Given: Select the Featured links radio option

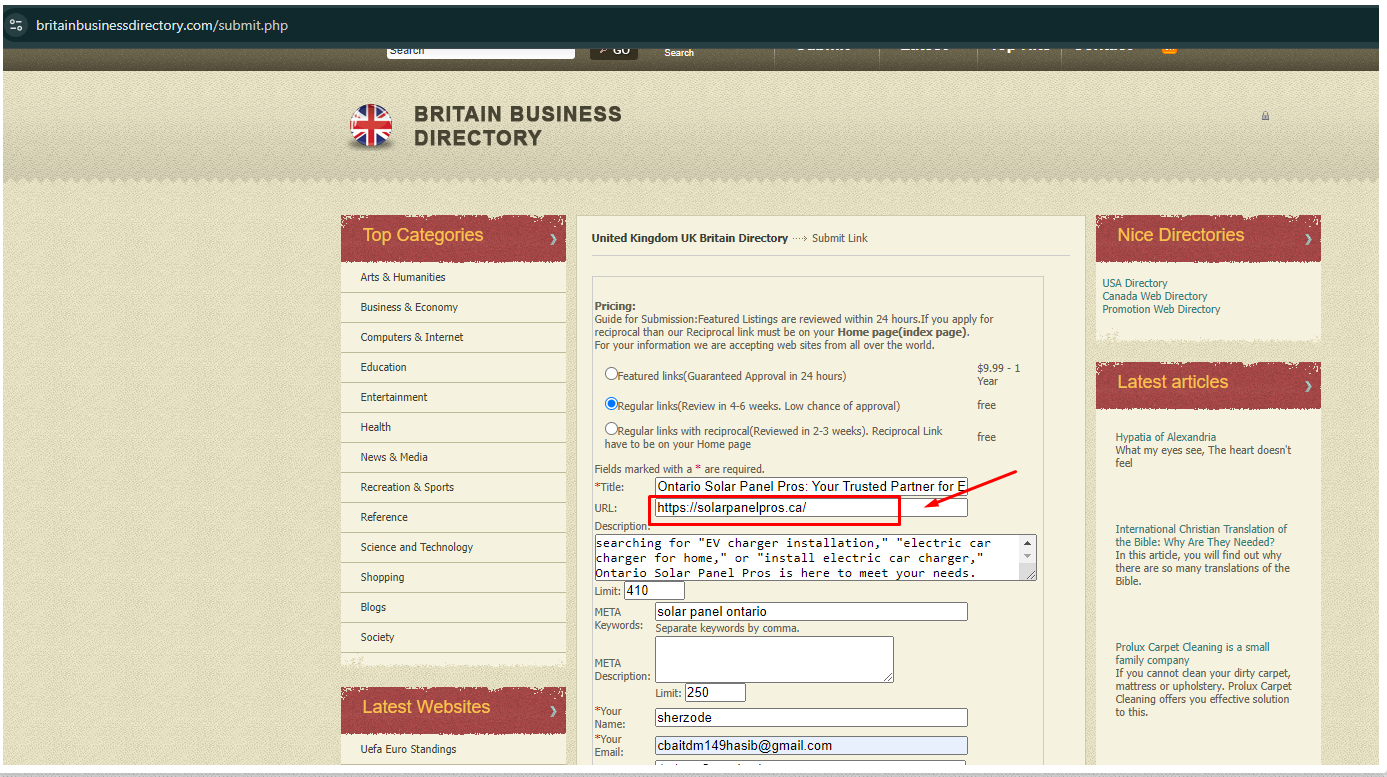Looking at the screenshot, I should click(611, 374).
